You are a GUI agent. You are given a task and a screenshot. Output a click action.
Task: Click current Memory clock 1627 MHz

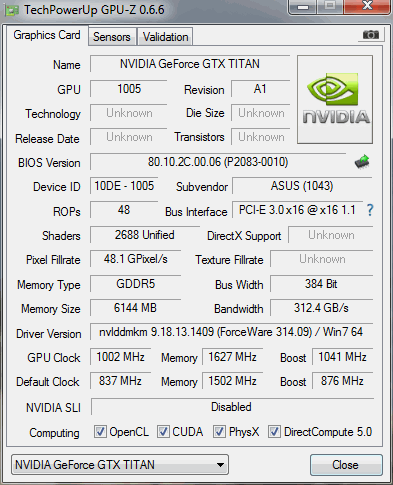tap(232, 357)
